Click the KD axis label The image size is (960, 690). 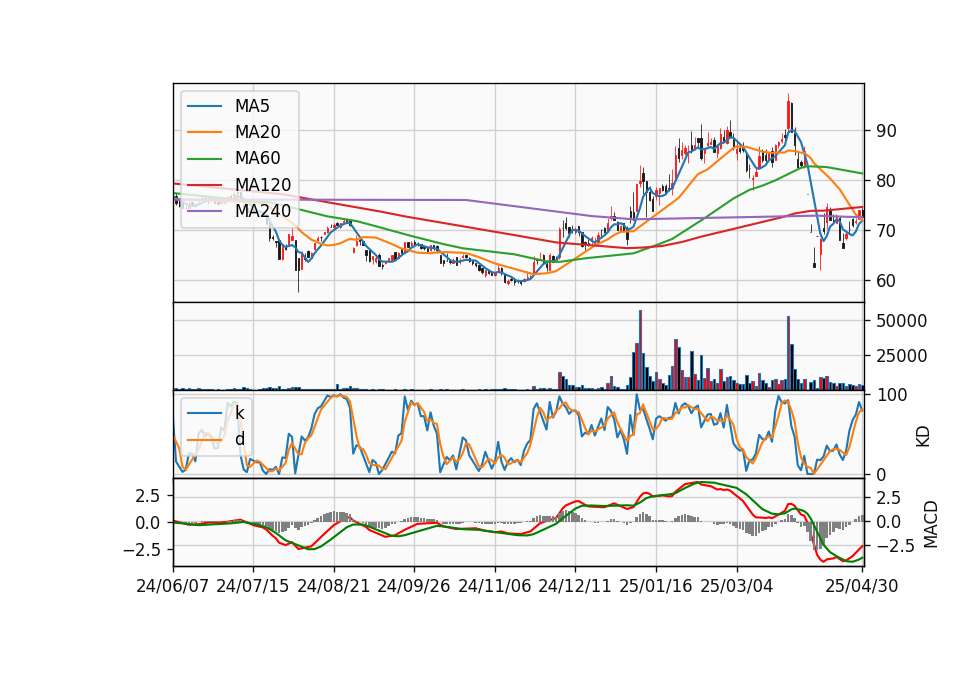[923, 437]
